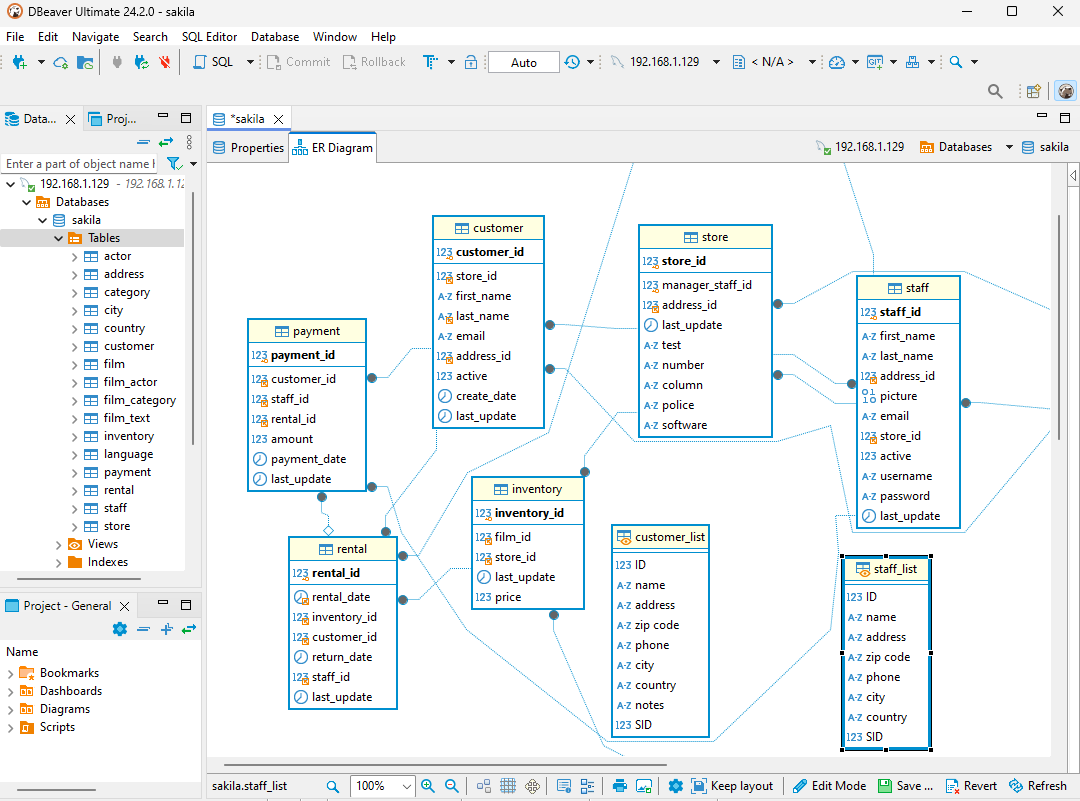
Task: Click the cloud configuration gear icon
Action: (61, 62)
